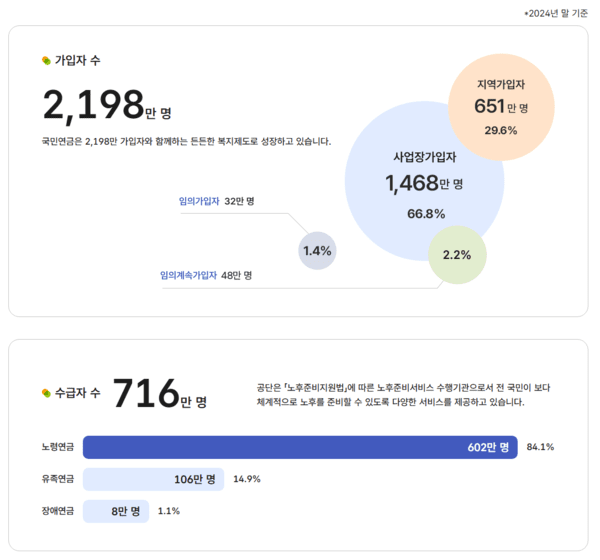600x560 pixels.
Task: Click the 노령연금 row label
Action: (58, 447)
